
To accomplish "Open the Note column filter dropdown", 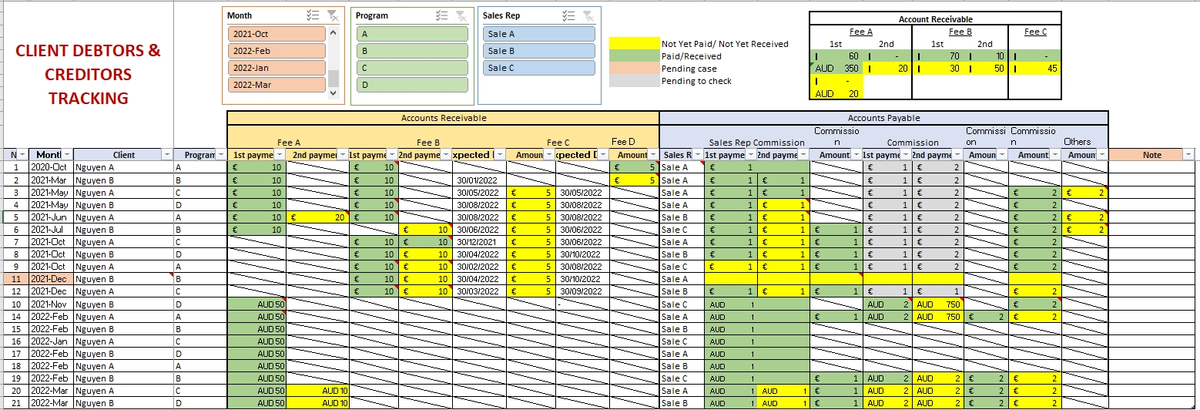I will (x=1189, y=156).
